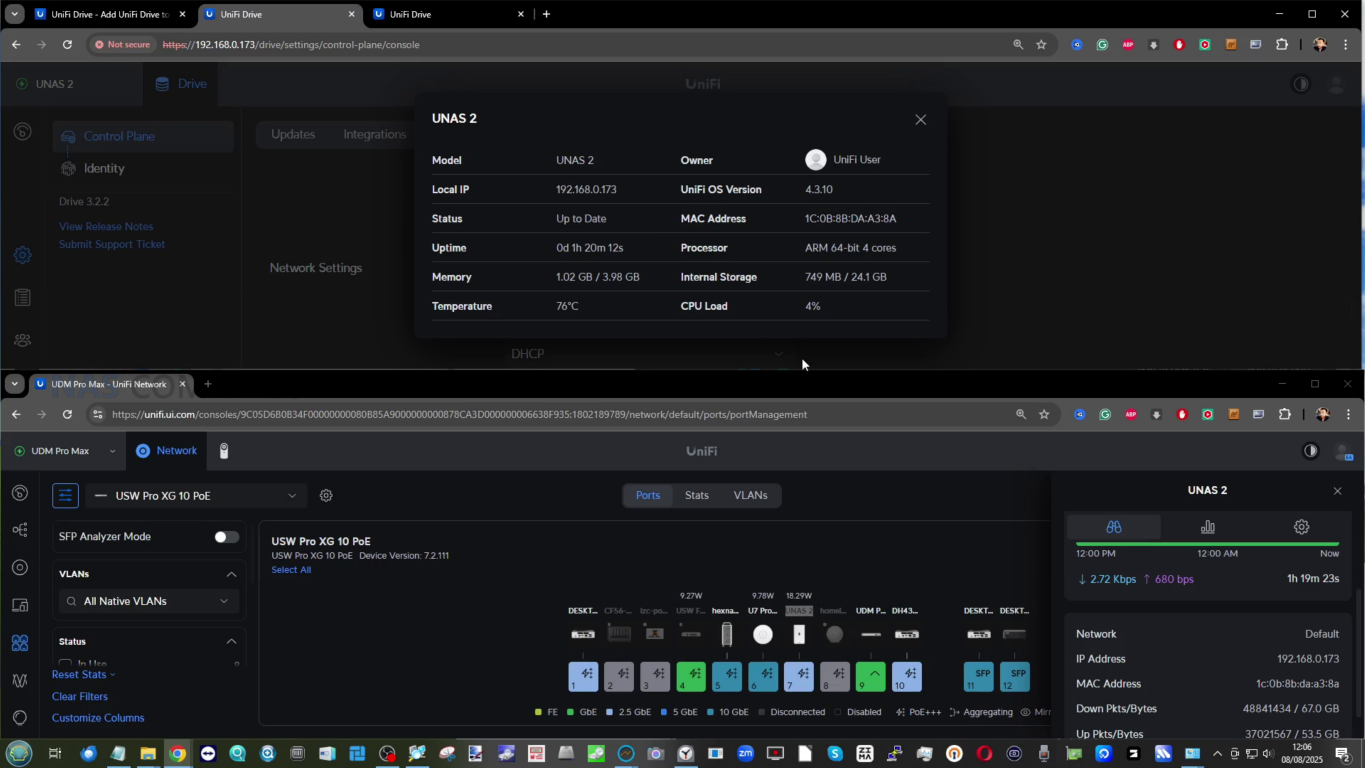
Task: Switch to the VLANs tab
Action: click(x=750, y=495)
